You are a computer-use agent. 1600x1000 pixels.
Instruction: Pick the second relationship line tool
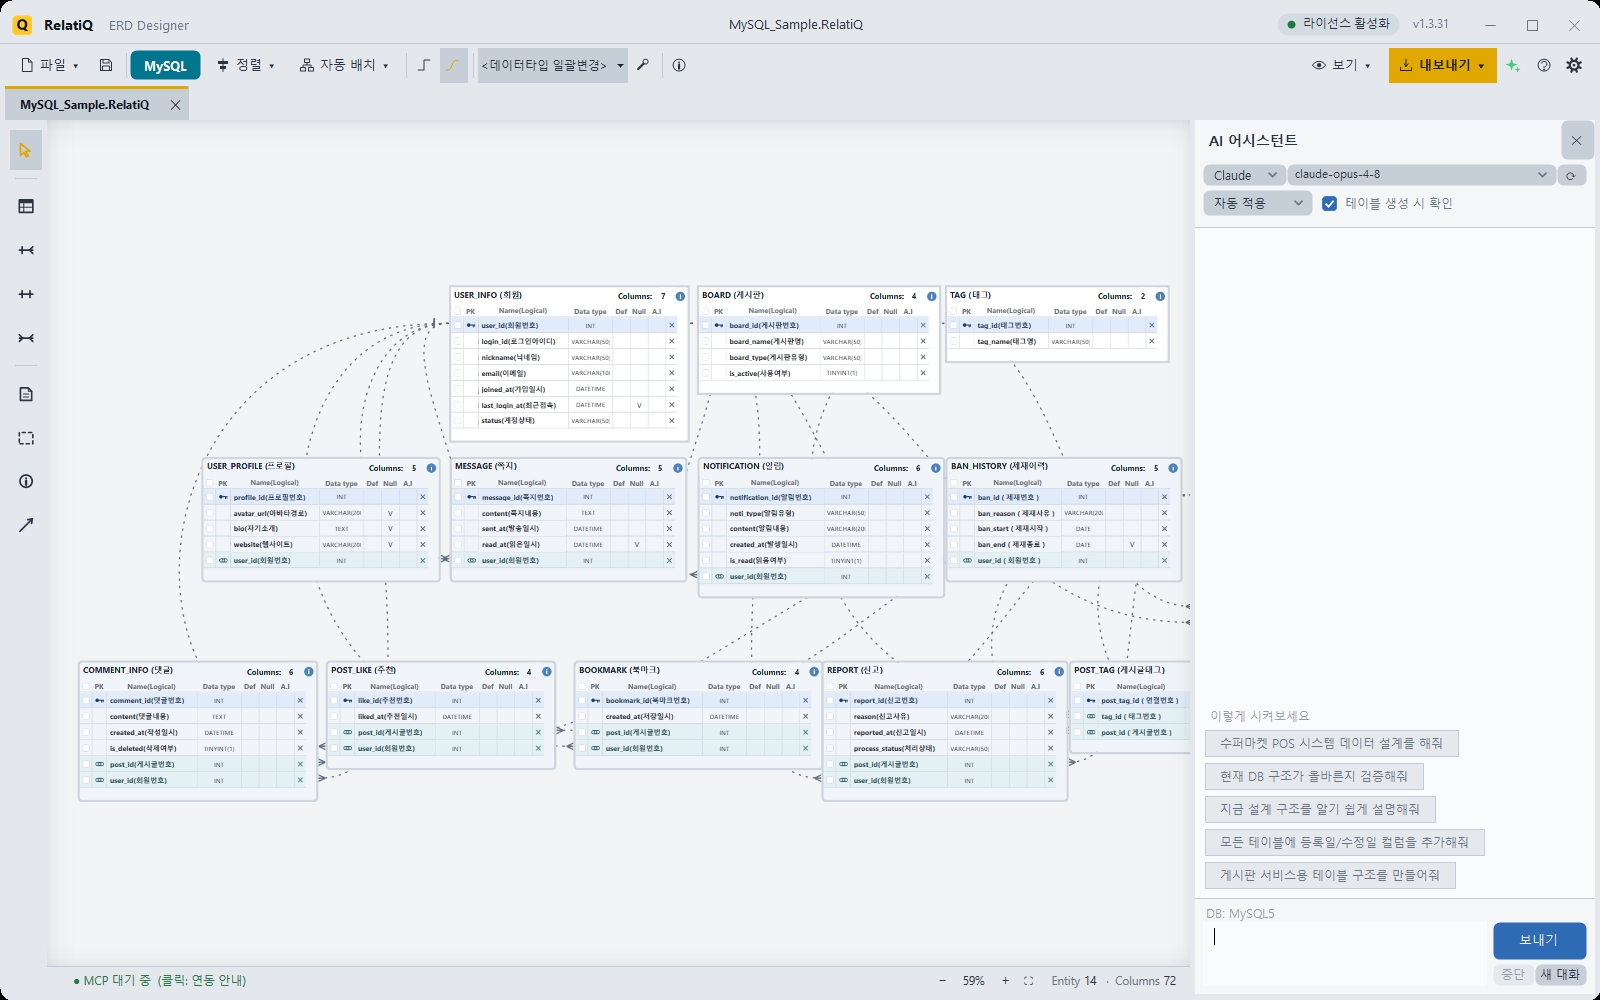(x=26, y=294)
